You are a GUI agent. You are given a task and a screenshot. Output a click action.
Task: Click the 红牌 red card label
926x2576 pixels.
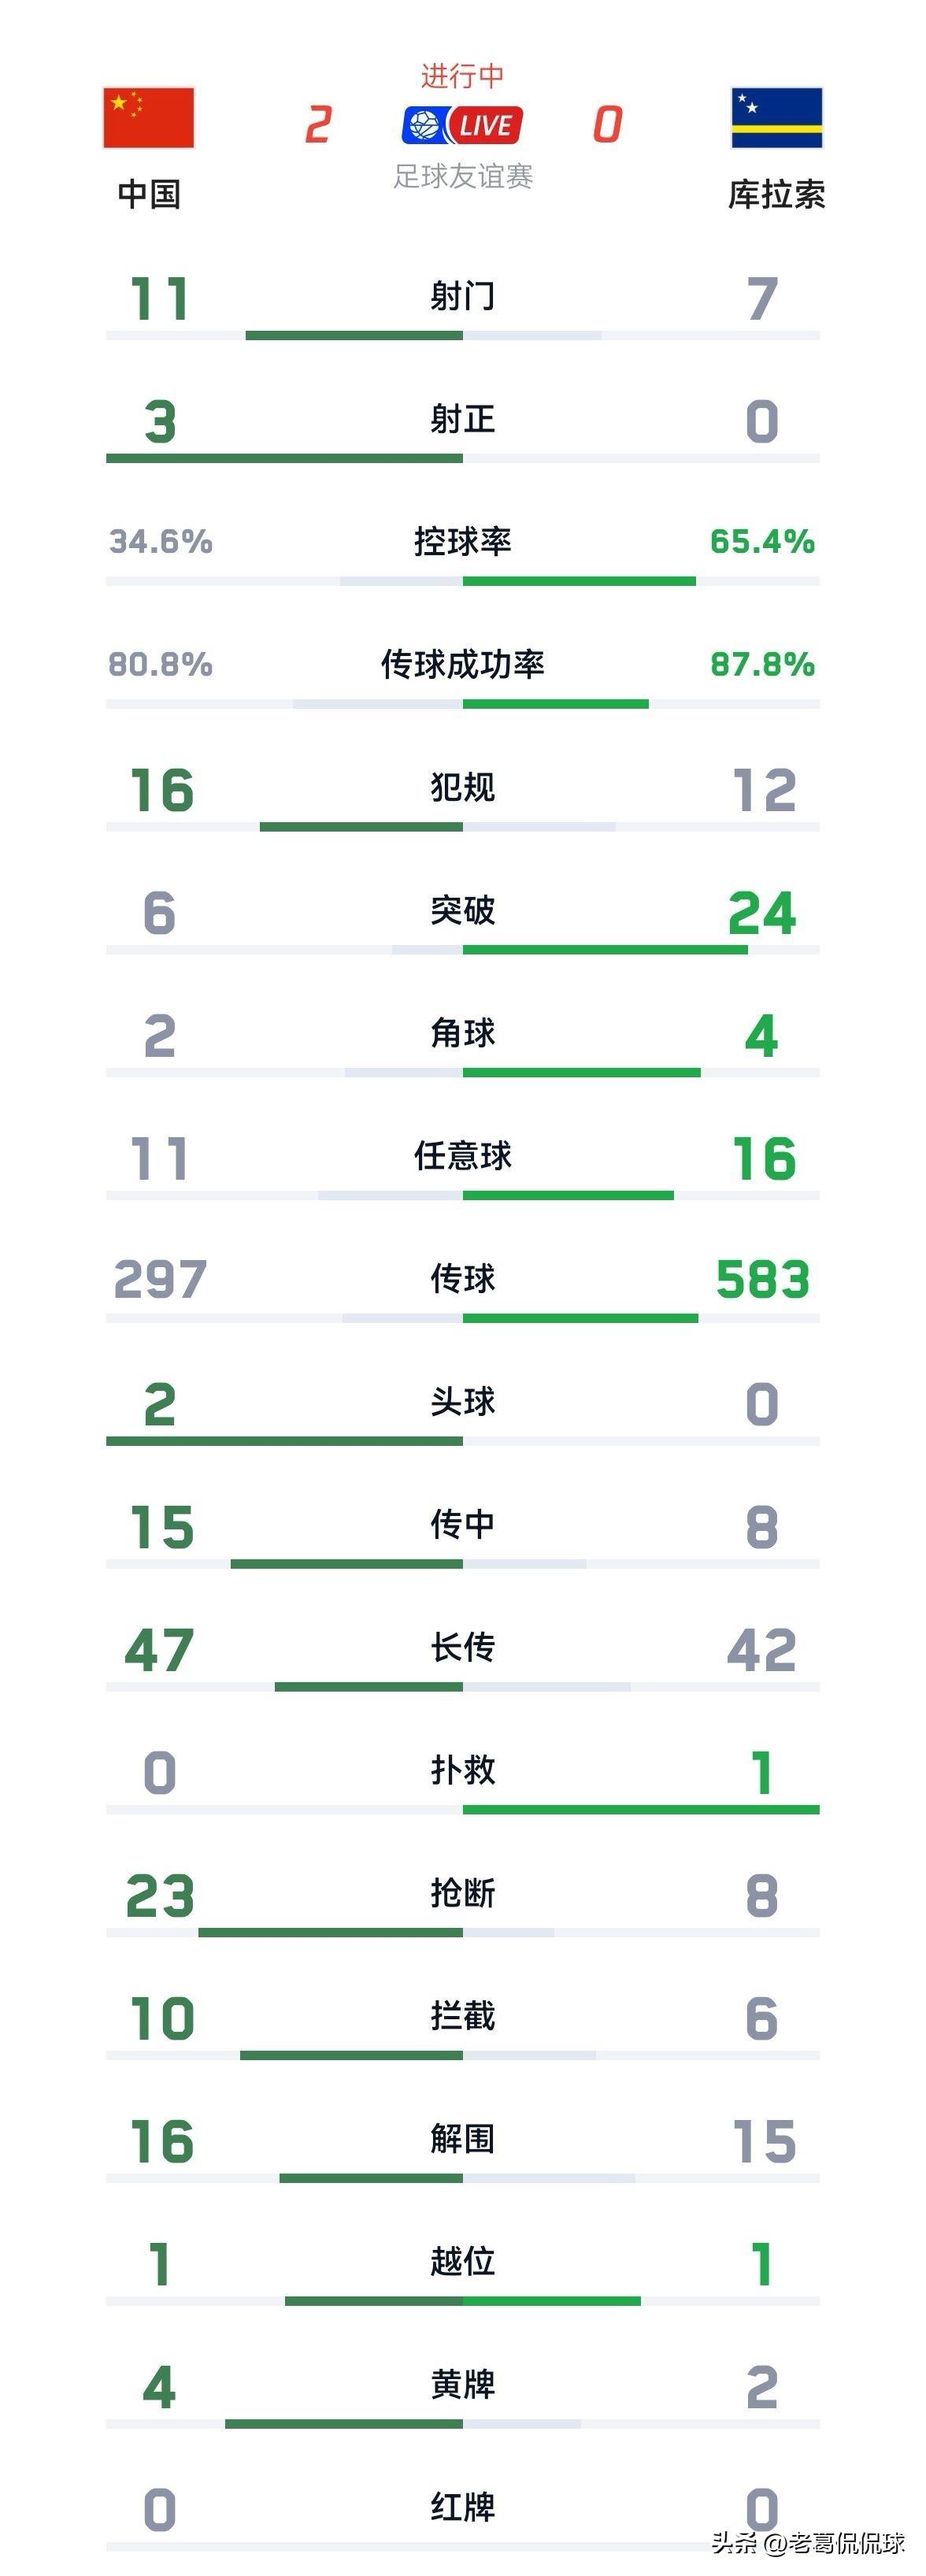(462, 2508)
